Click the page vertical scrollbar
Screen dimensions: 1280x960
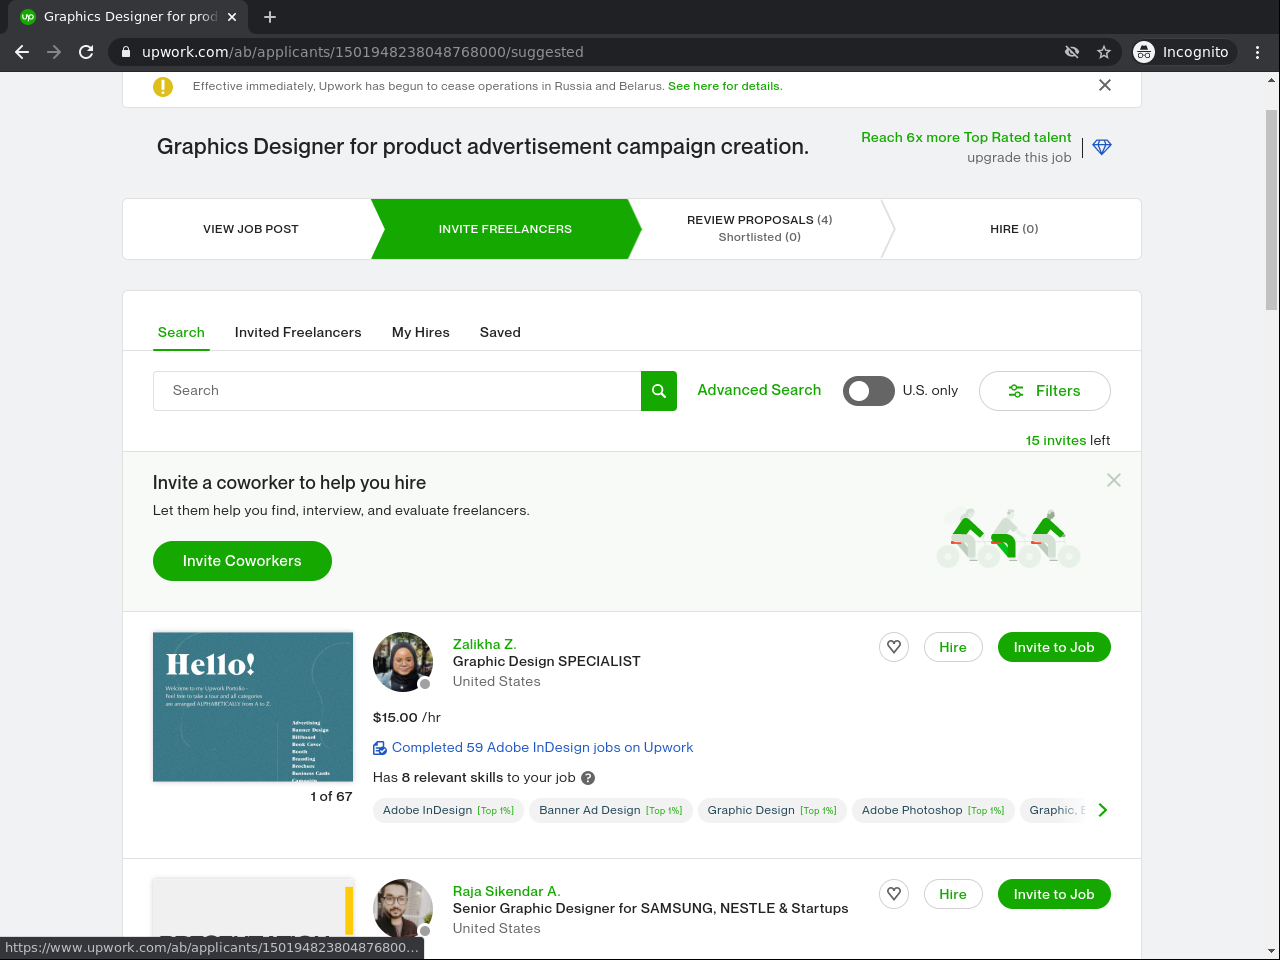tap(1272, 210)
